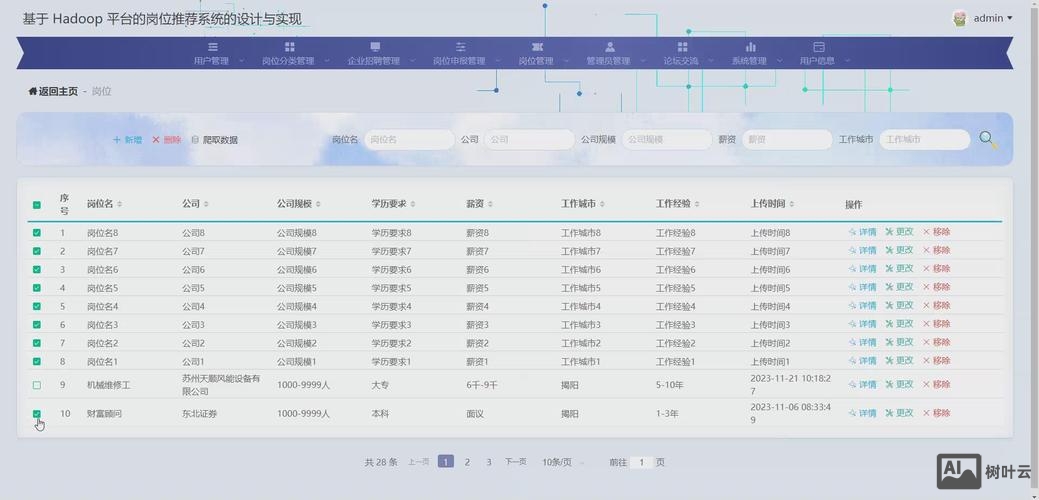Expand the 管理员管理 chevron
The width and height of the screenshot is (1039, 500).
[x=643, y=61]
